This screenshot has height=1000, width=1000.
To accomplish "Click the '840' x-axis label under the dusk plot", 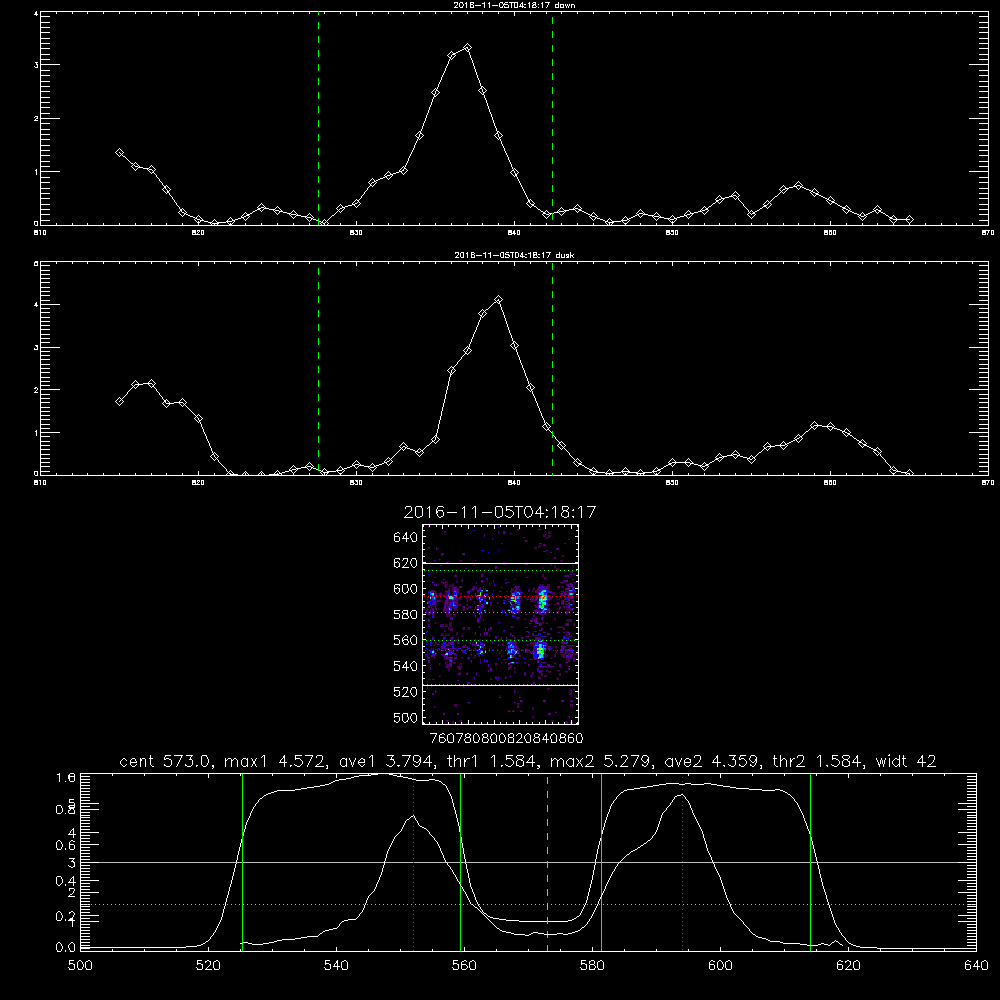I will tap(515, 483).
